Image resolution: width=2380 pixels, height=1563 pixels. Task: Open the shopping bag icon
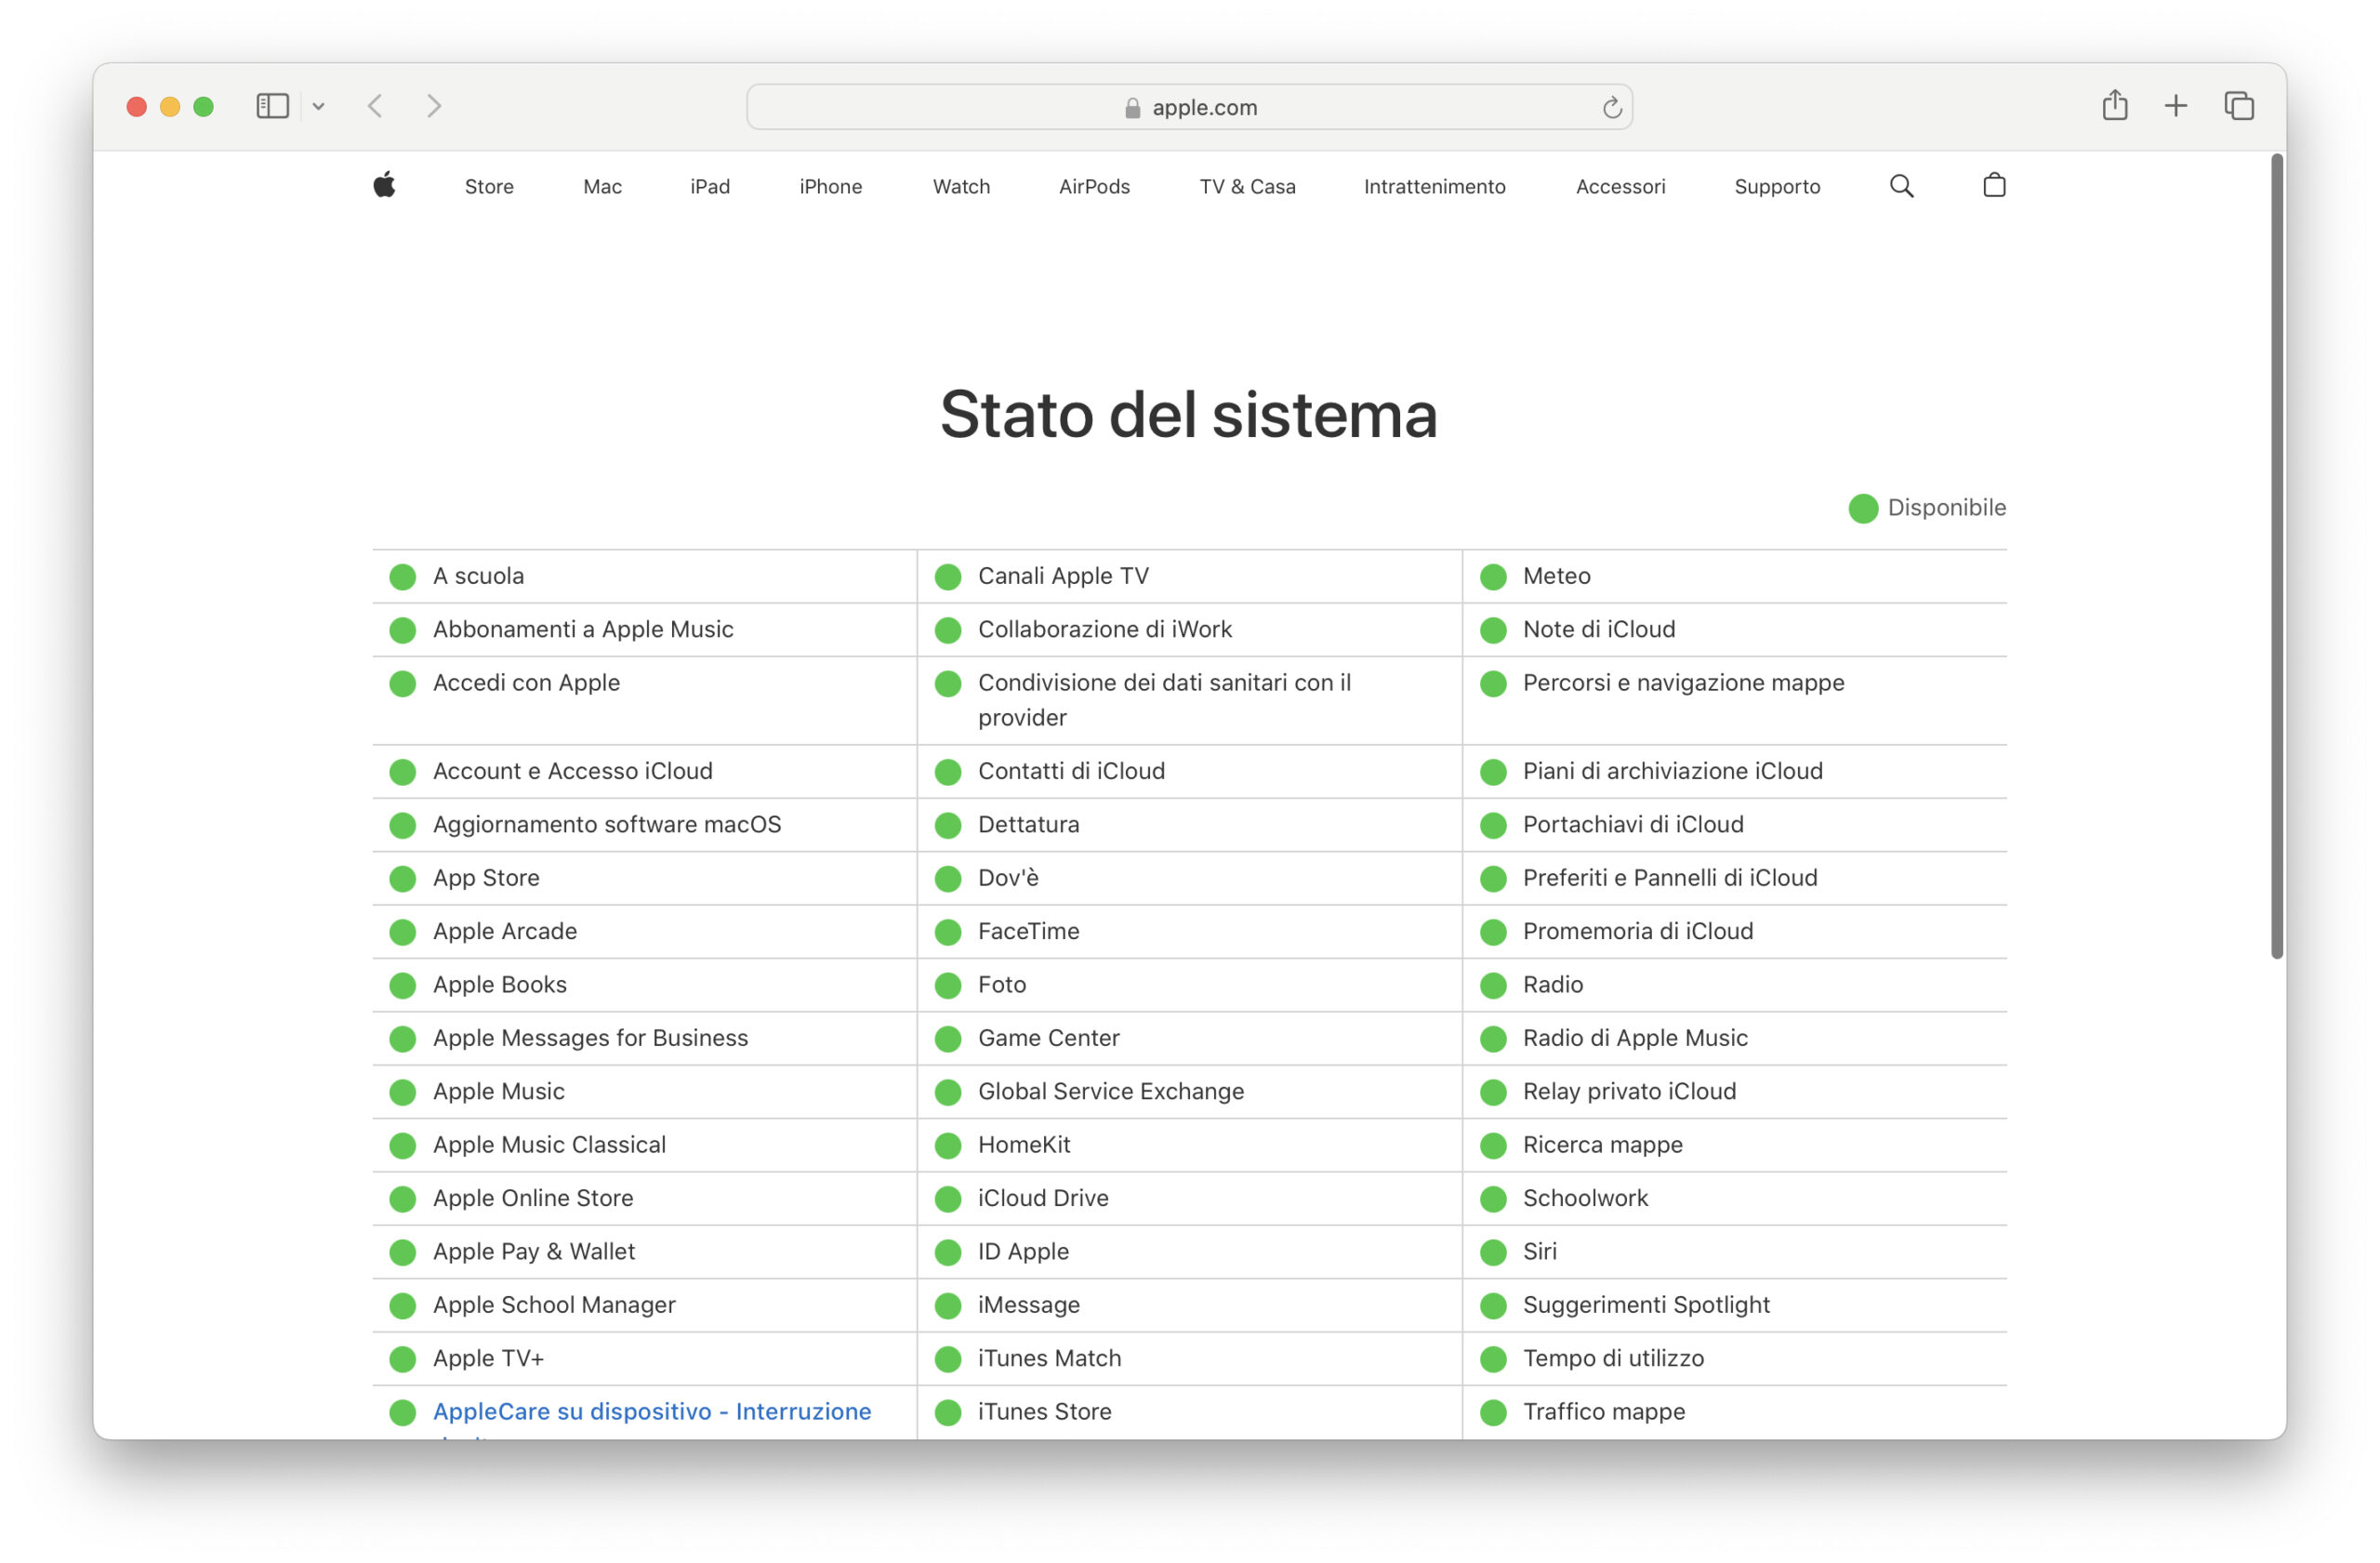coord(1994,185)
